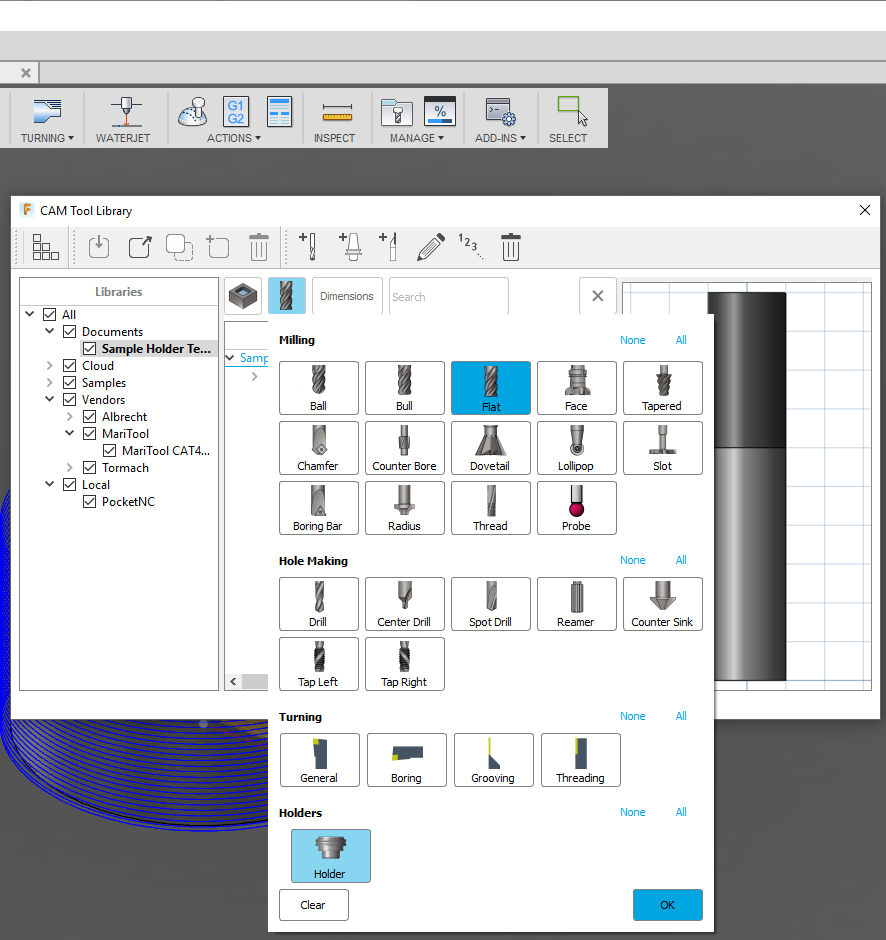Click inside the Search field
Screen dimensions: 886x940
[x=449, y=296]
